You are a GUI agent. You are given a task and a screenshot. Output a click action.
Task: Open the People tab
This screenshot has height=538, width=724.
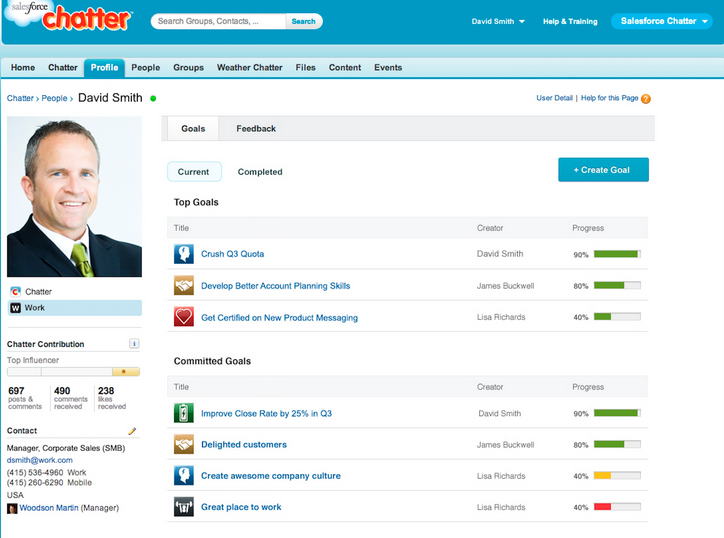point(145,67)
